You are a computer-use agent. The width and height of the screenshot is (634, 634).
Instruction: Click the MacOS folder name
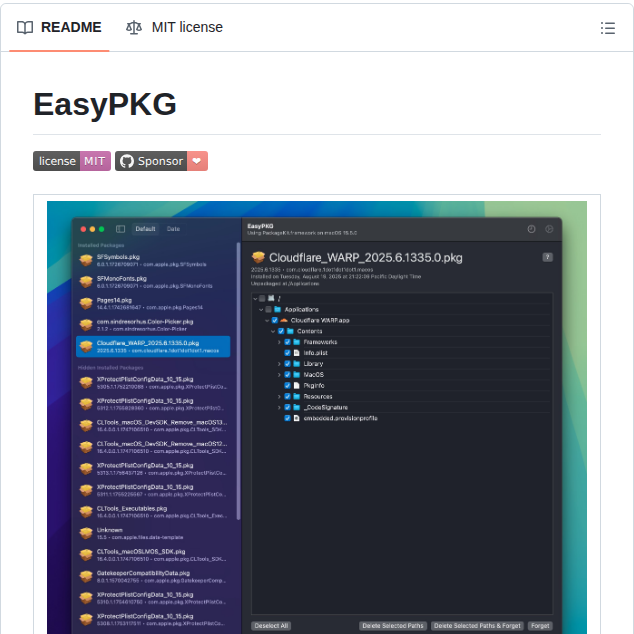coord(314,375)
